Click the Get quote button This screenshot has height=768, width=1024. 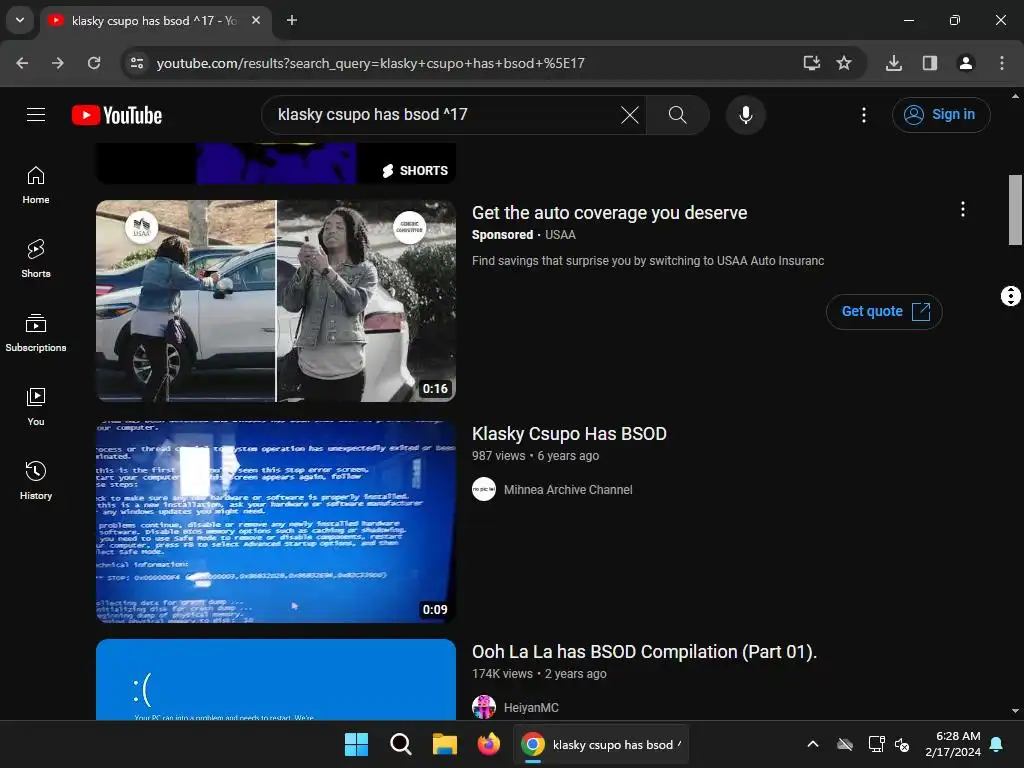[x=884, y=312]
